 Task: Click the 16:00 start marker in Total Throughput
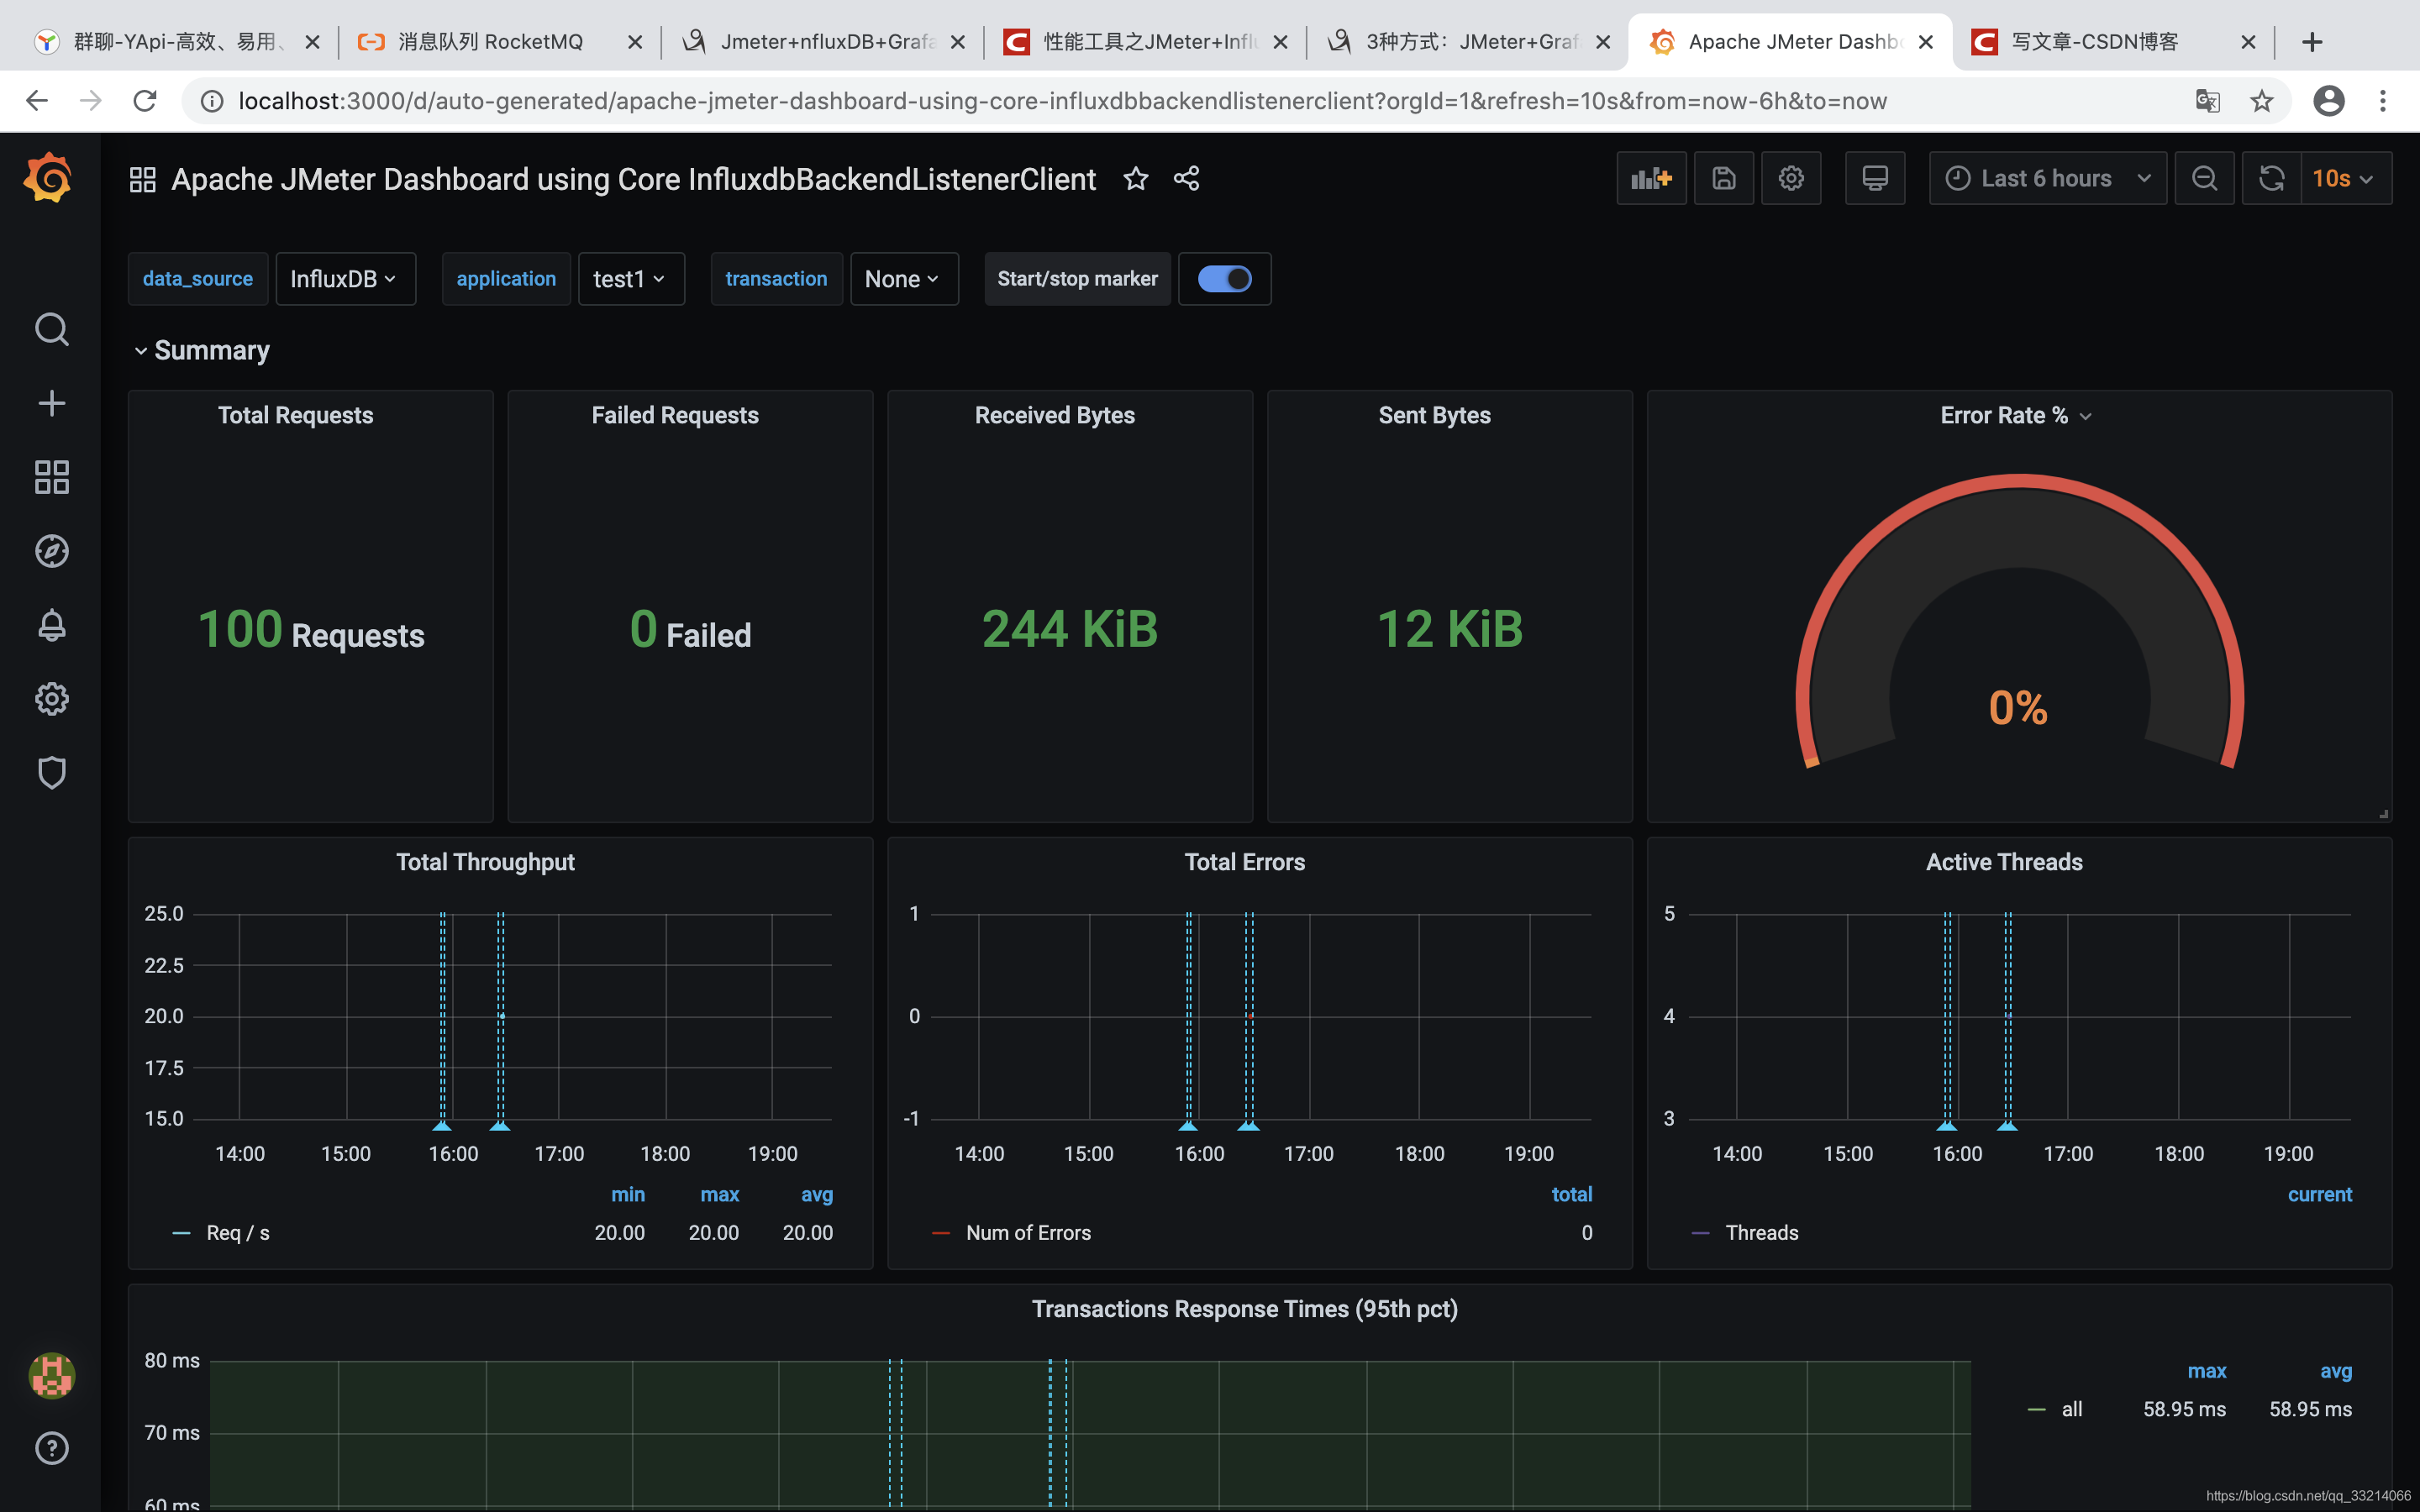click(x=442, y=1126)
